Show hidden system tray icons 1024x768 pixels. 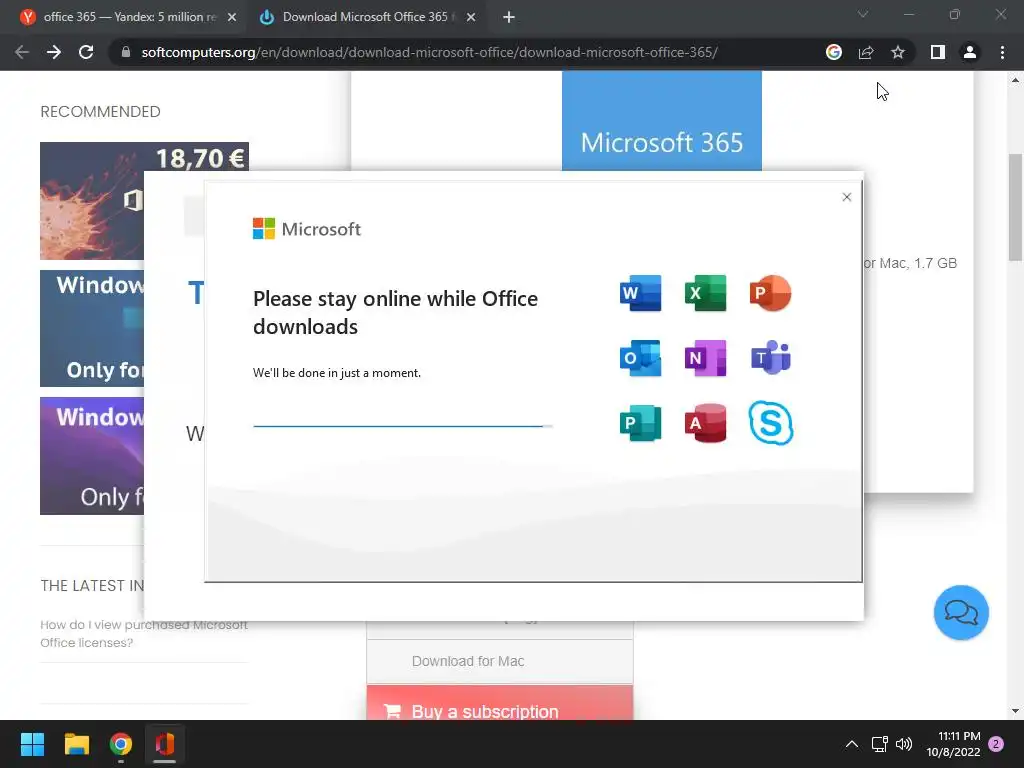[x=852, y=744]
